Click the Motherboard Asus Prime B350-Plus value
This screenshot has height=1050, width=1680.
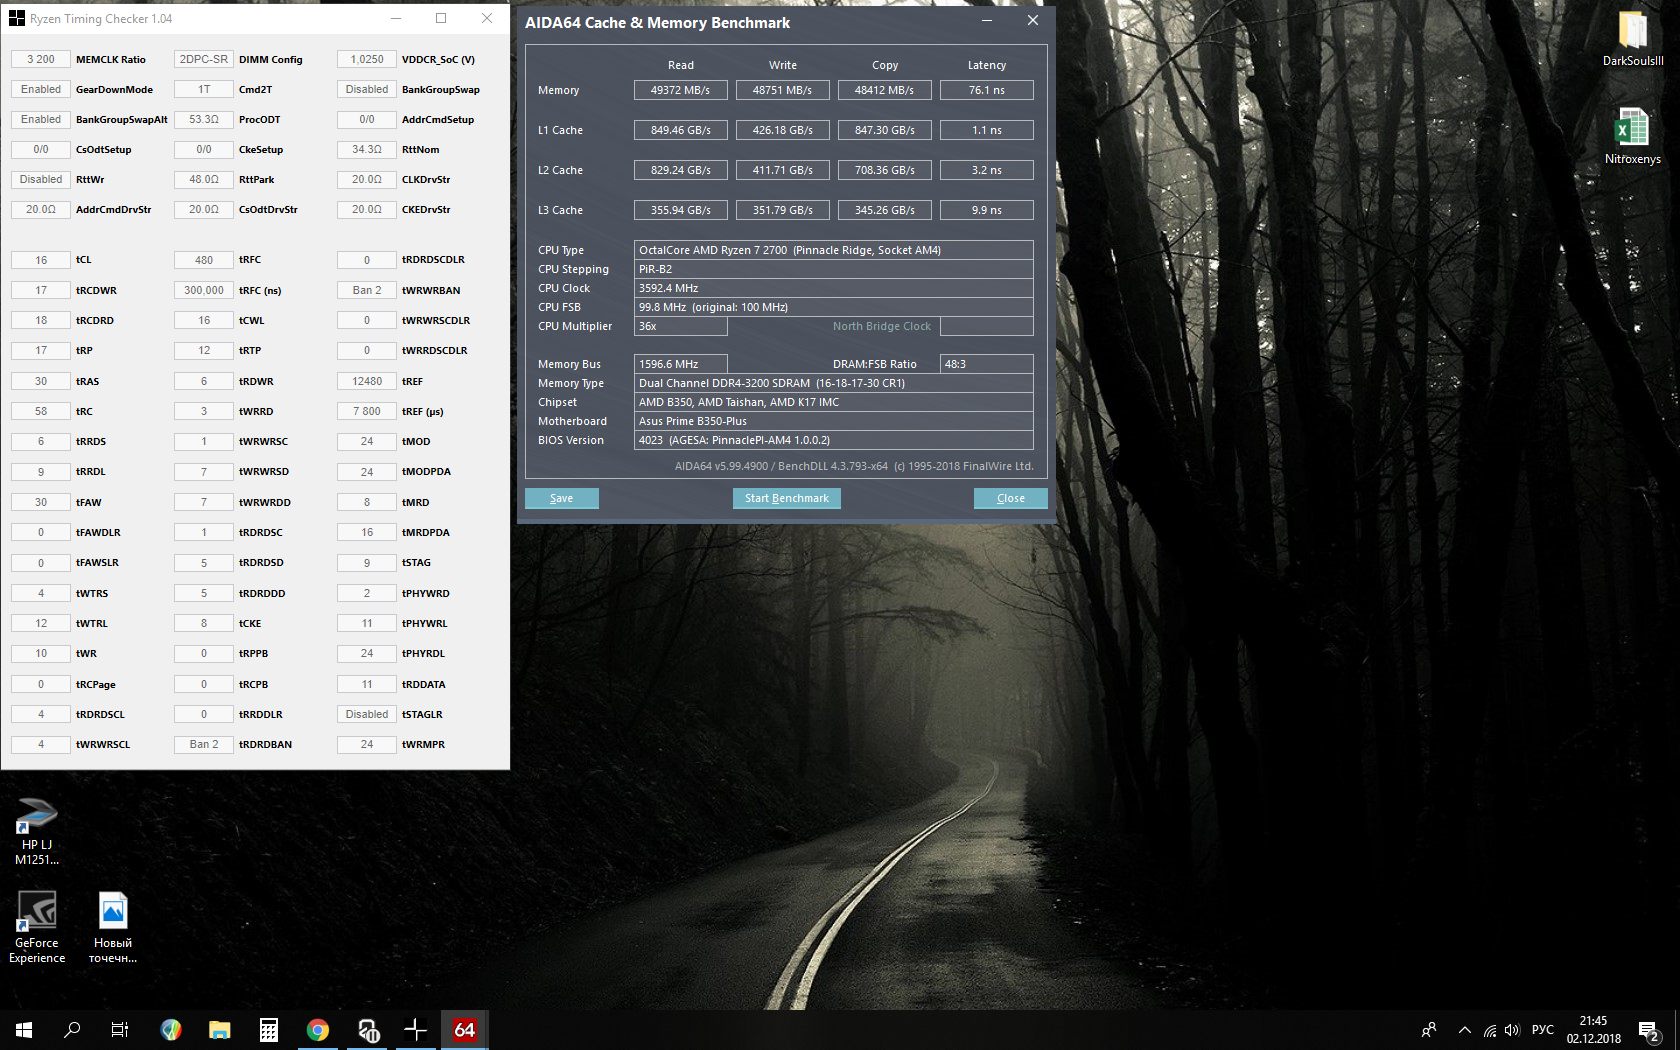coord(834,421)
